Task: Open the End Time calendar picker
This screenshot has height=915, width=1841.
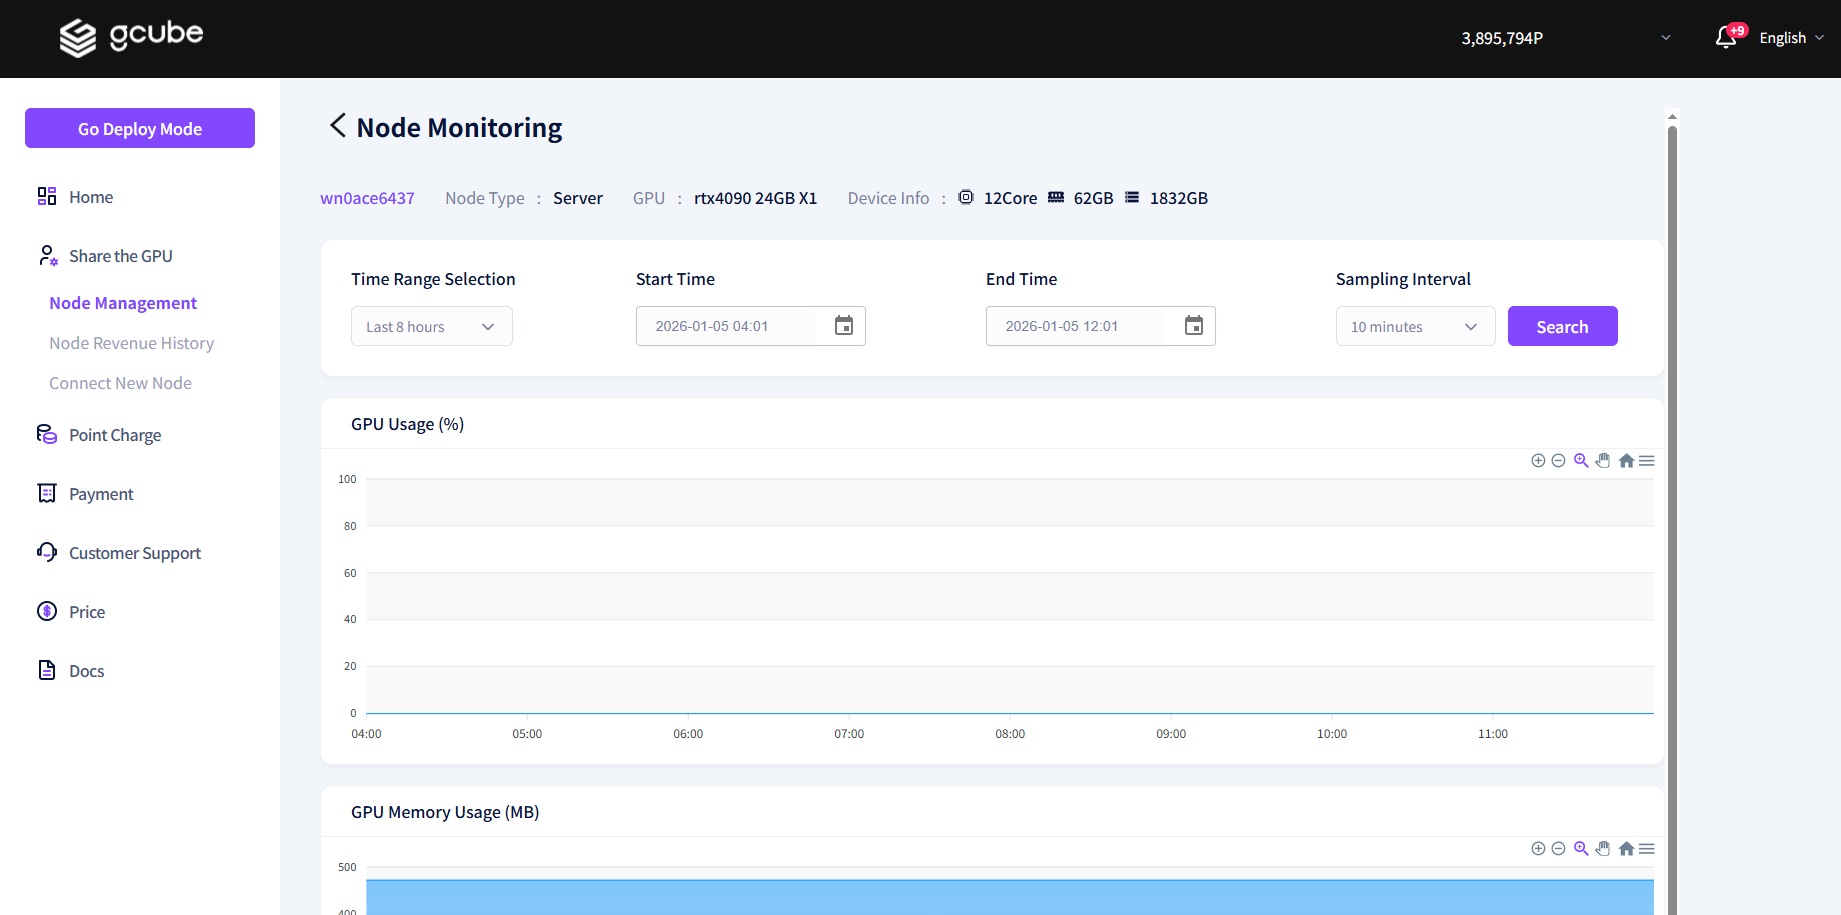Action: coord(1193,325)
